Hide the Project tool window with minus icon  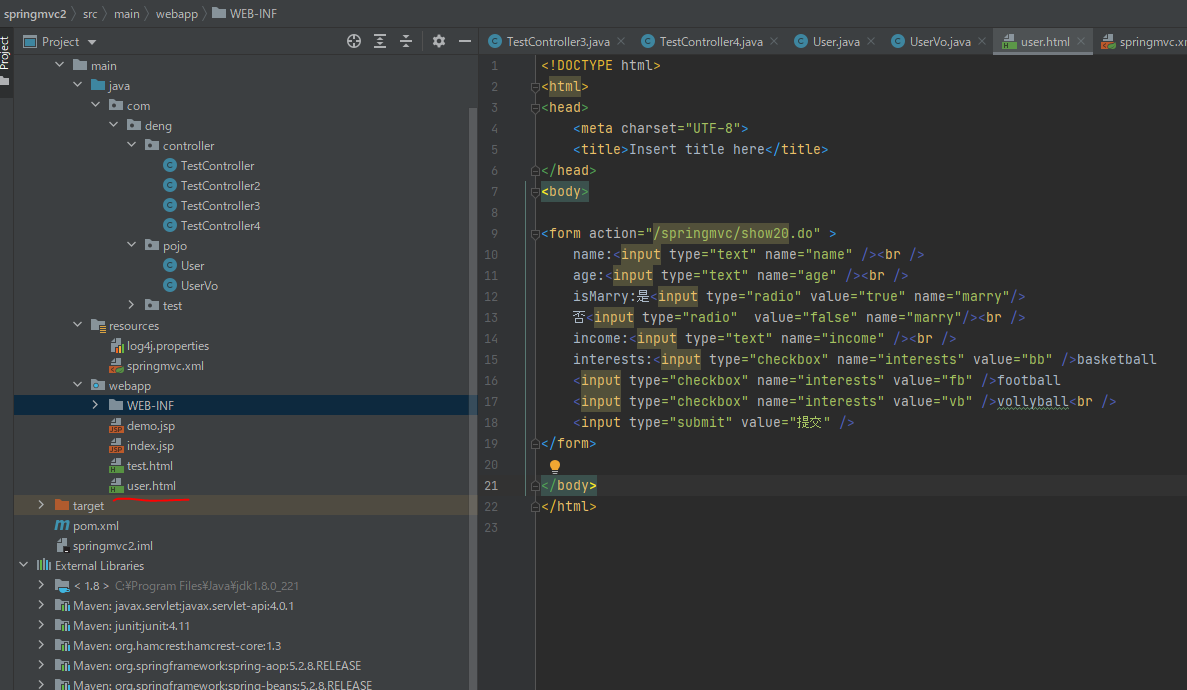click(x=465, y=41)
